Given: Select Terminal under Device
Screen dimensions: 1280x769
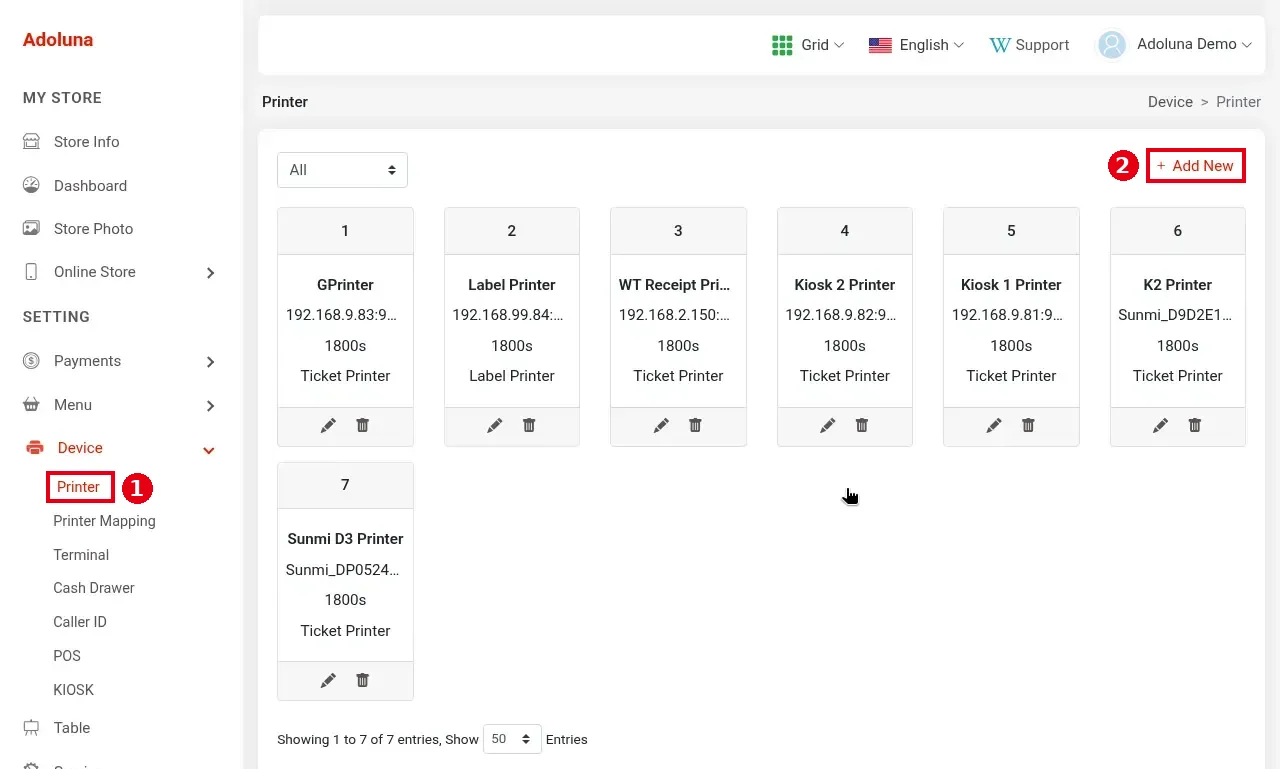Looking at the screenshot, I should (x=81, y=555).
